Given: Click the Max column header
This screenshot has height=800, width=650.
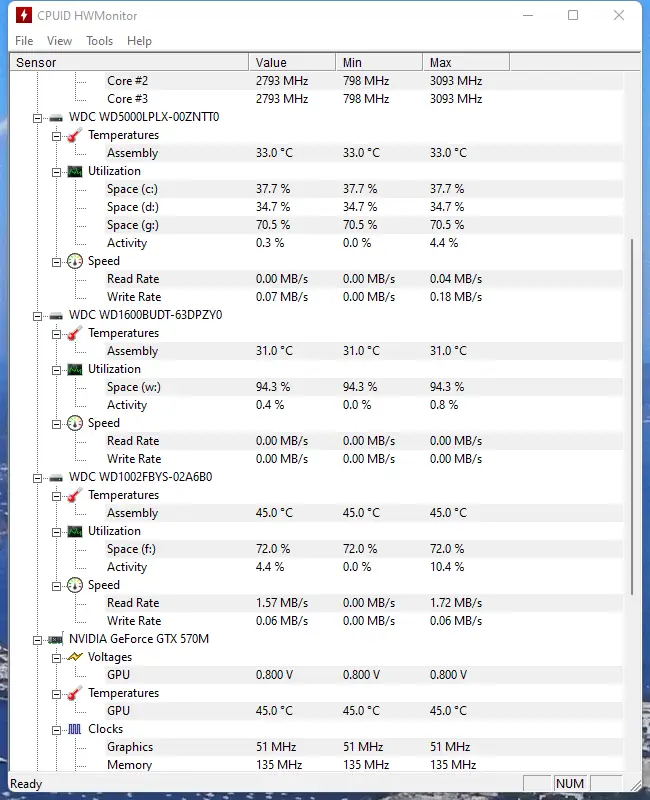Looking at the screenshot, I should pos(465,62).
